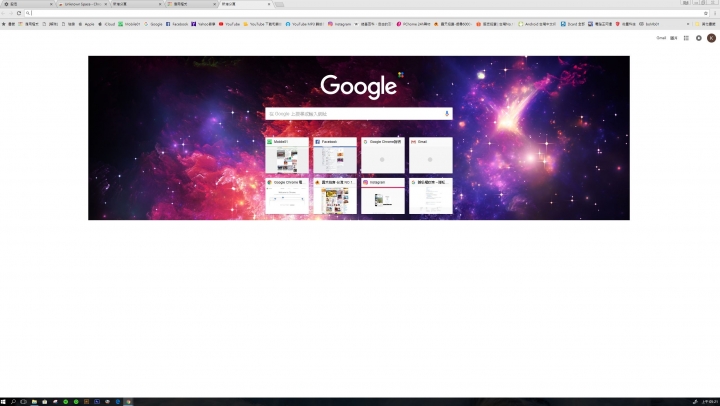
Task: Open the Facebook most-visited tile
Action: [x=335, y=155]
